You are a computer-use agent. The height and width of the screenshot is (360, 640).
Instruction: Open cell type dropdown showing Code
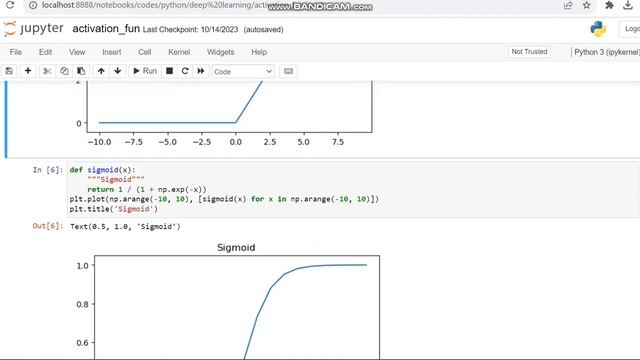[x=243, y=71]
